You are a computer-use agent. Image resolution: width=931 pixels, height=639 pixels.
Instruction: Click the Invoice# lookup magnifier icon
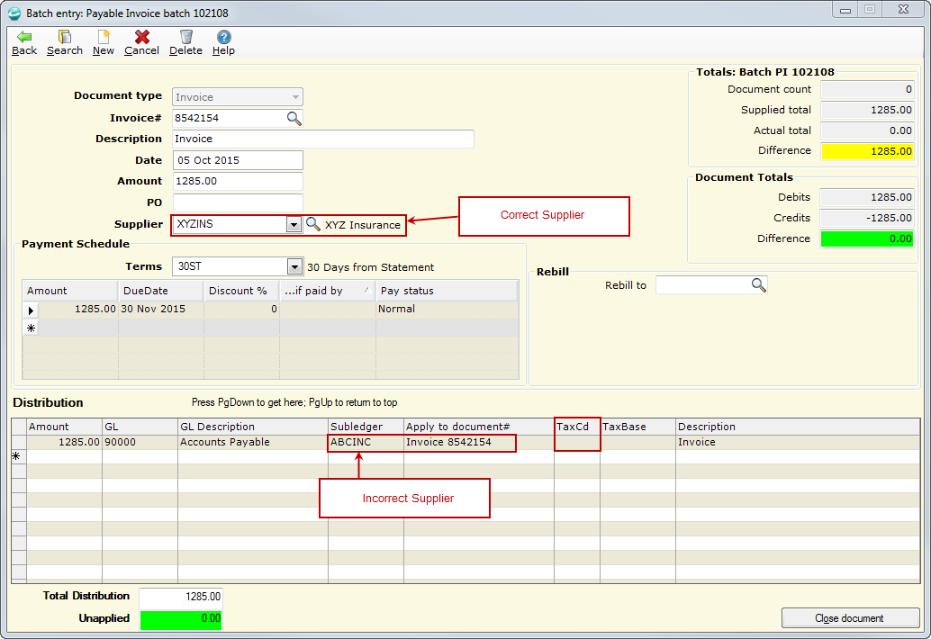click(x=294, y=118)
